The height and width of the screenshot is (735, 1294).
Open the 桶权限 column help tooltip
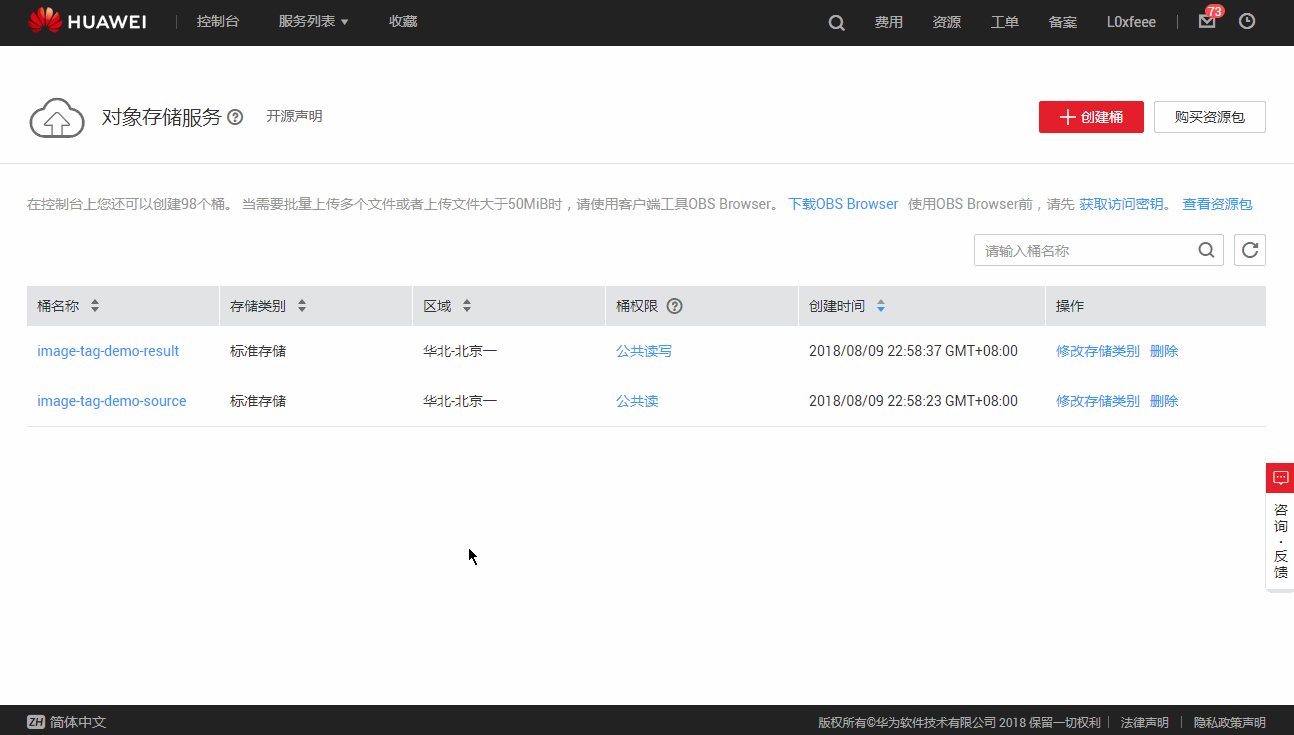tap(675, 306)
